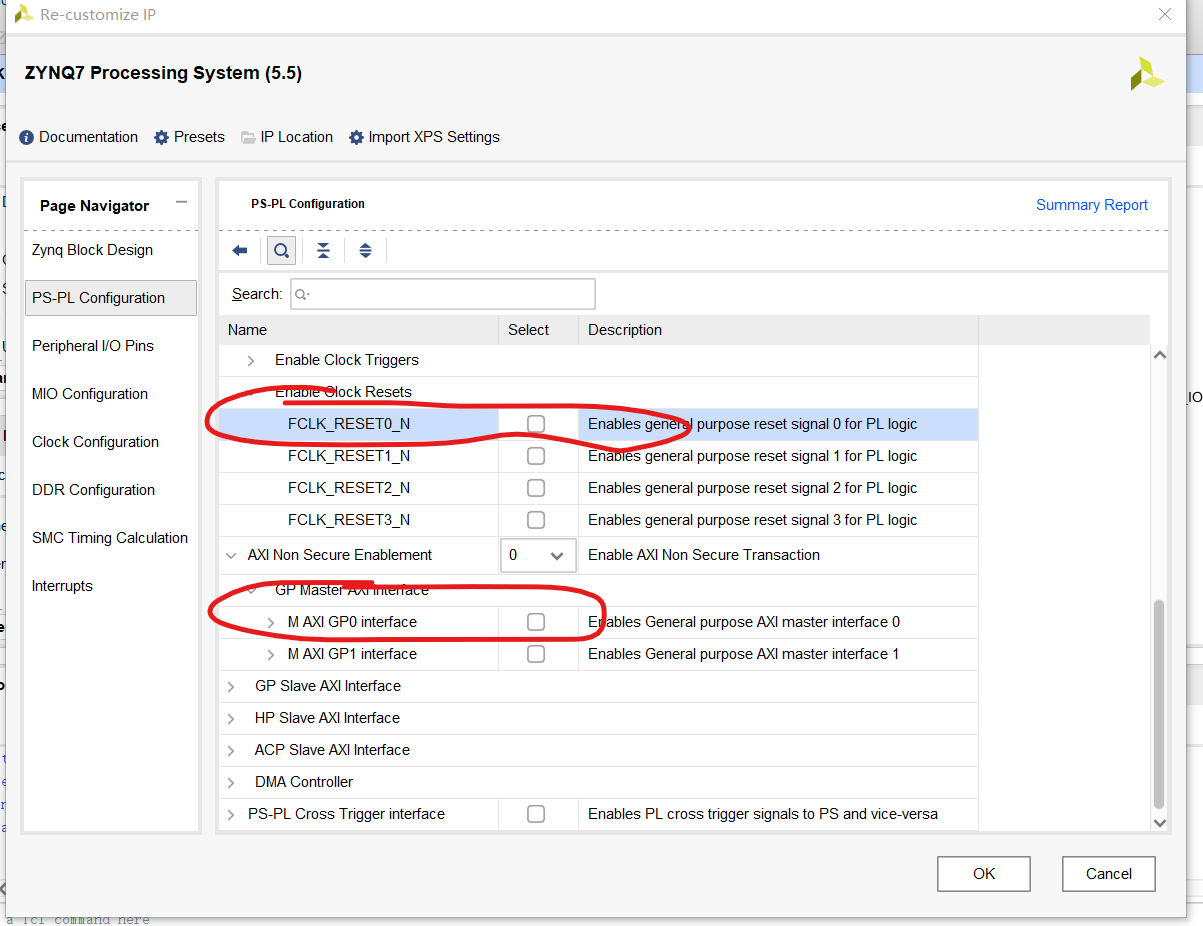Toggle the search magnifier toolbar icon

click(x=281, y=251)
